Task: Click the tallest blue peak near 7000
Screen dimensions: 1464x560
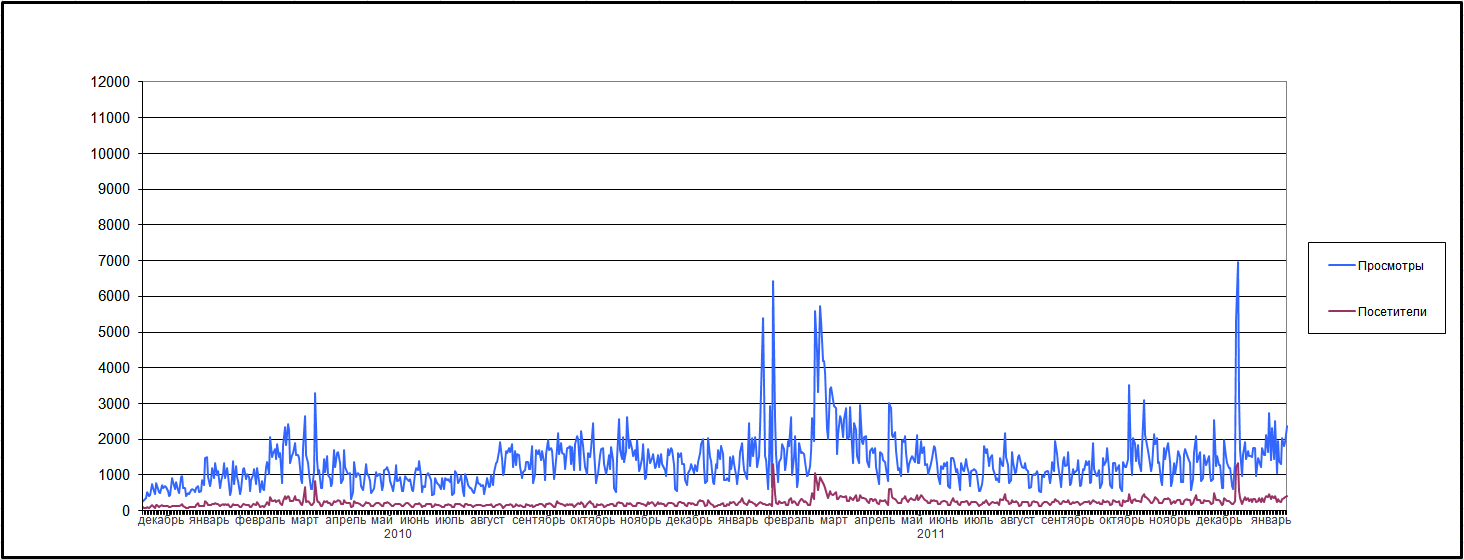Action: pyautogui.click(x=1238, y=264)
